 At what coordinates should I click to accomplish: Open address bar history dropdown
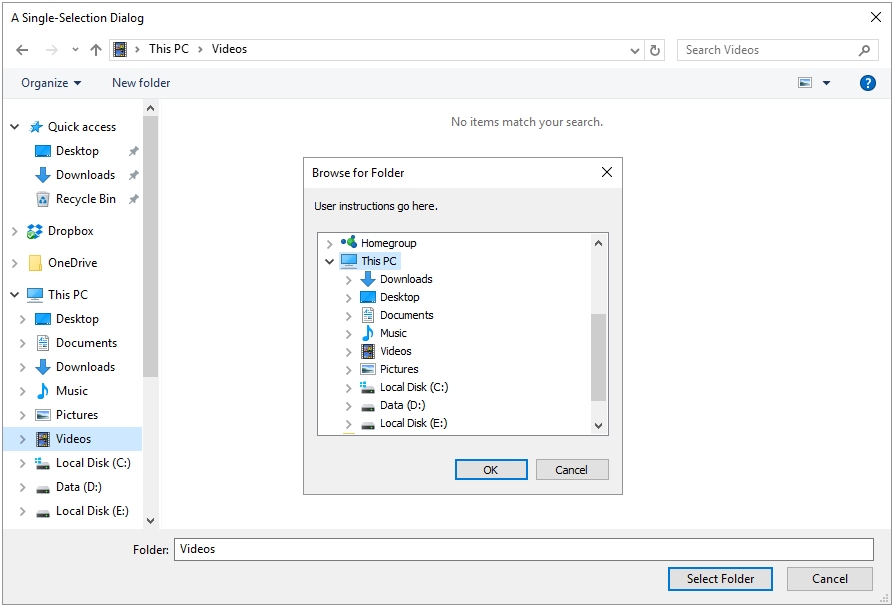(x=635, y=51)
